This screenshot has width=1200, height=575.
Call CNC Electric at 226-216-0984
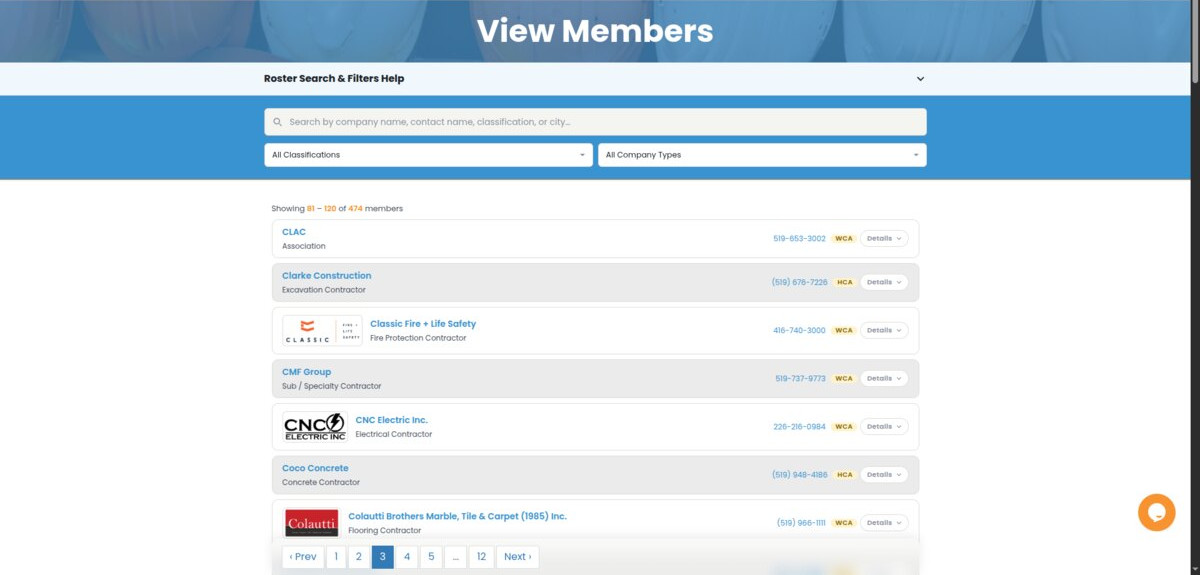[x=799, y=426]
